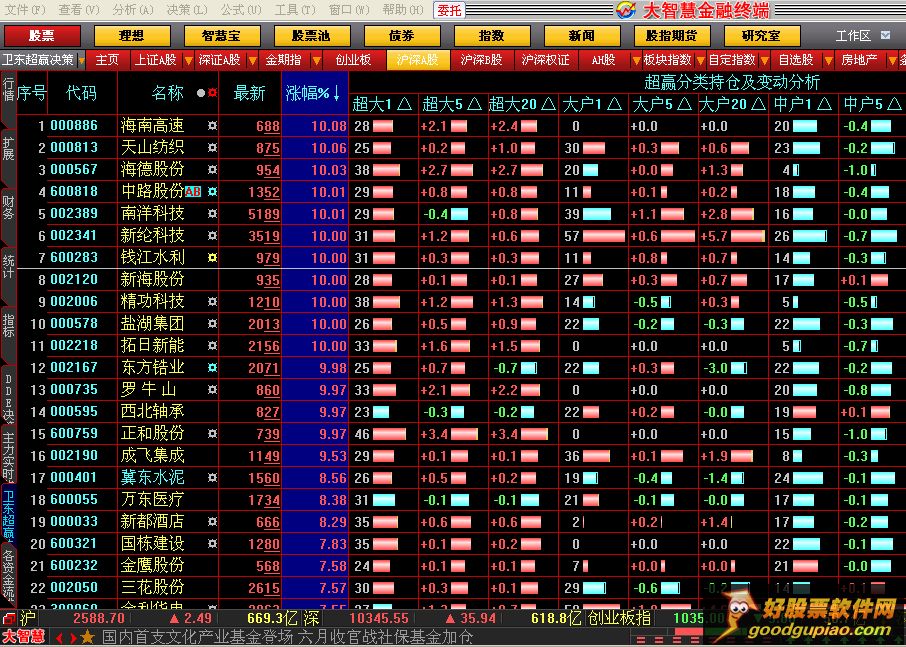
Task: Click the 大户1 triangle sort icon
Action: click(615, 105)
